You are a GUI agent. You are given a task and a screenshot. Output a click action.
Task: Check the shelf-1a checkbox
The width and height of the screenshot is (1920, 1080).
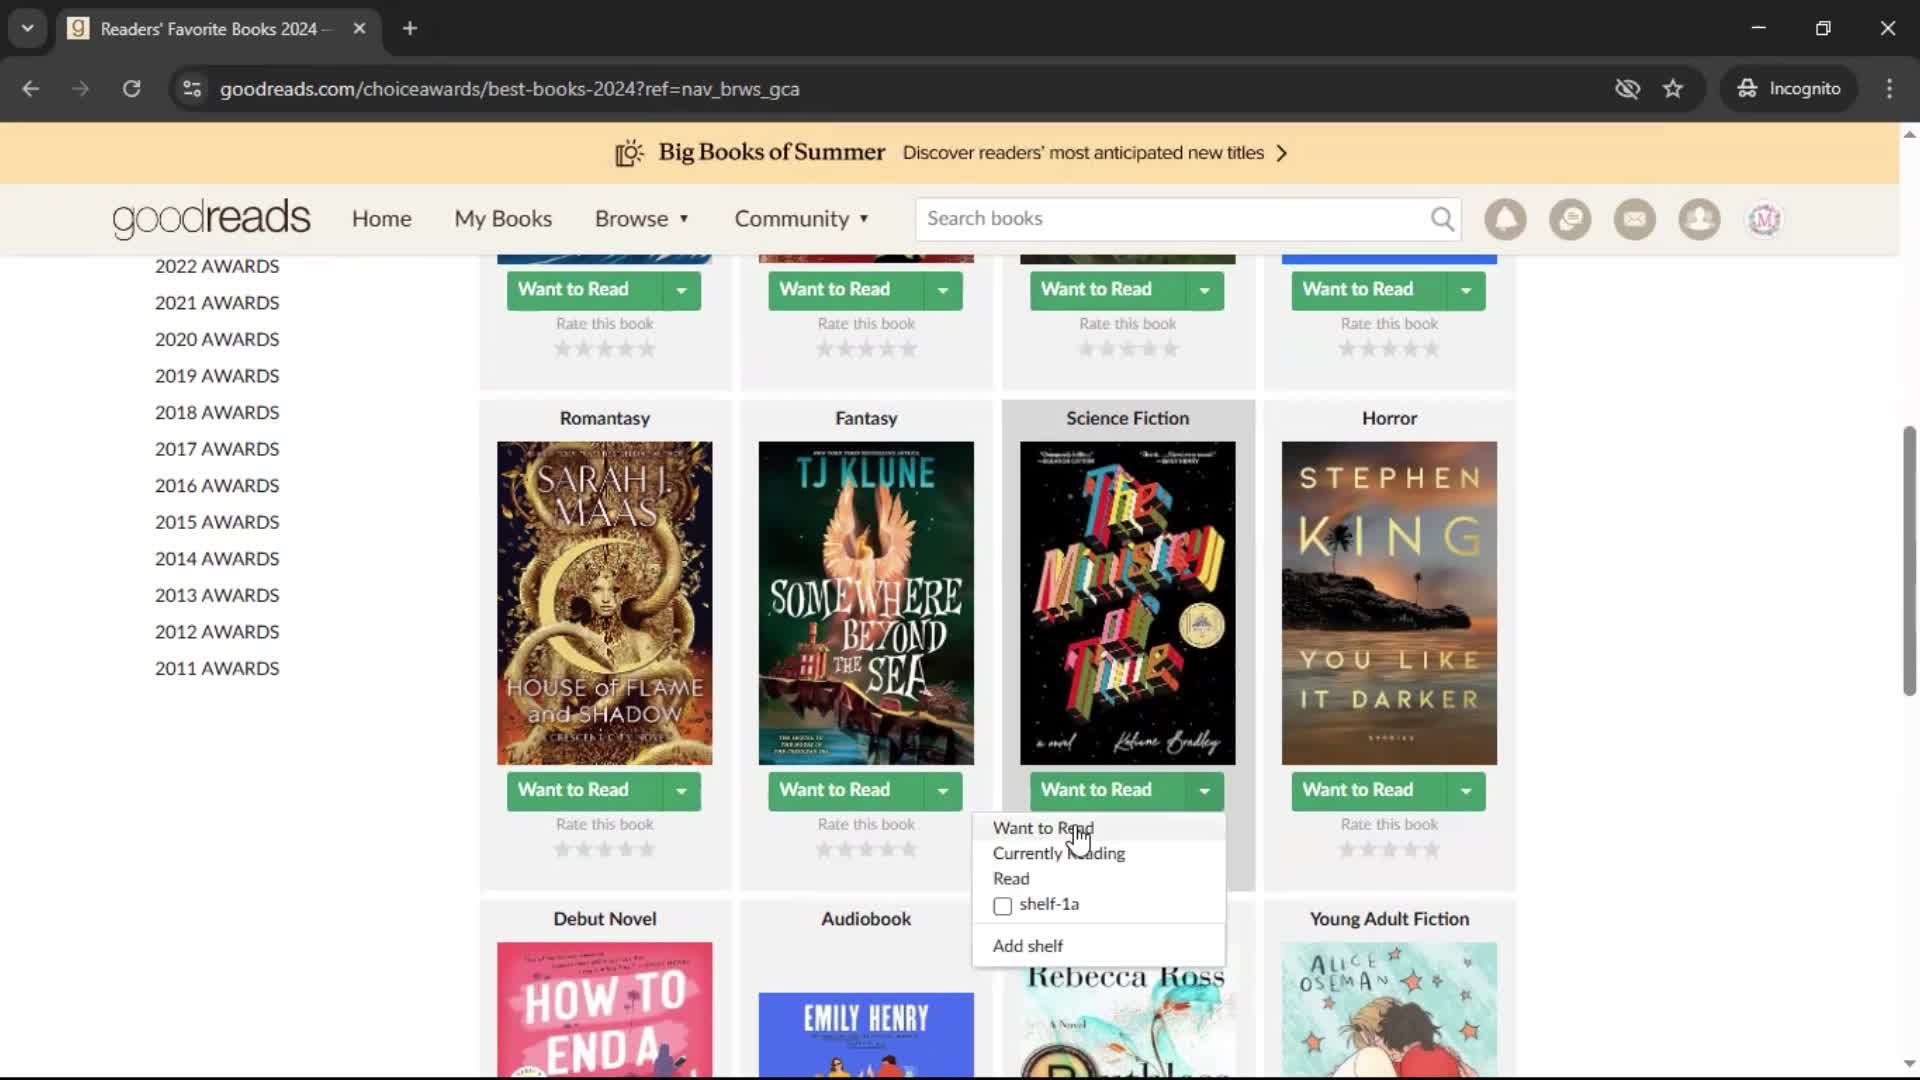[1002, 906]
